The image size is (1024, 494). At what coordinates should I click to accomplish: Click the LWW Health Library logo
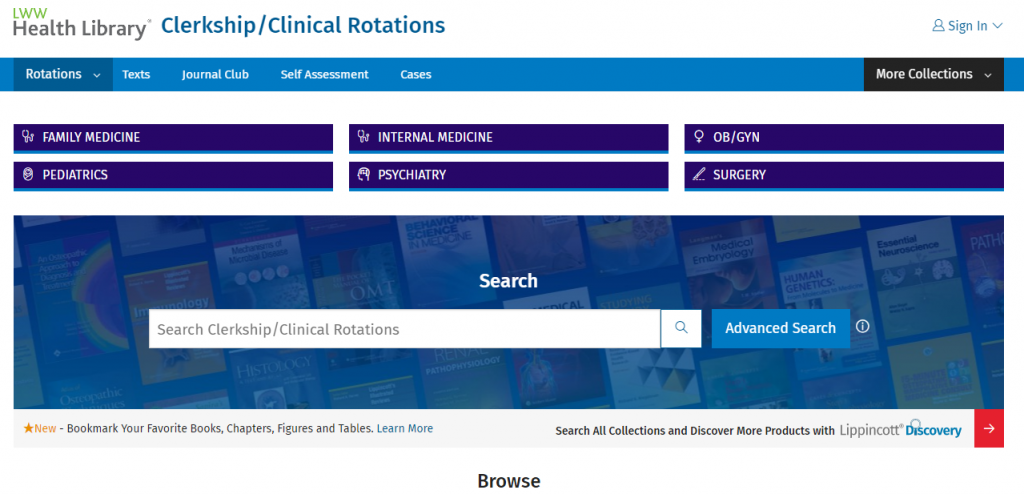click(x=82, y=24)
